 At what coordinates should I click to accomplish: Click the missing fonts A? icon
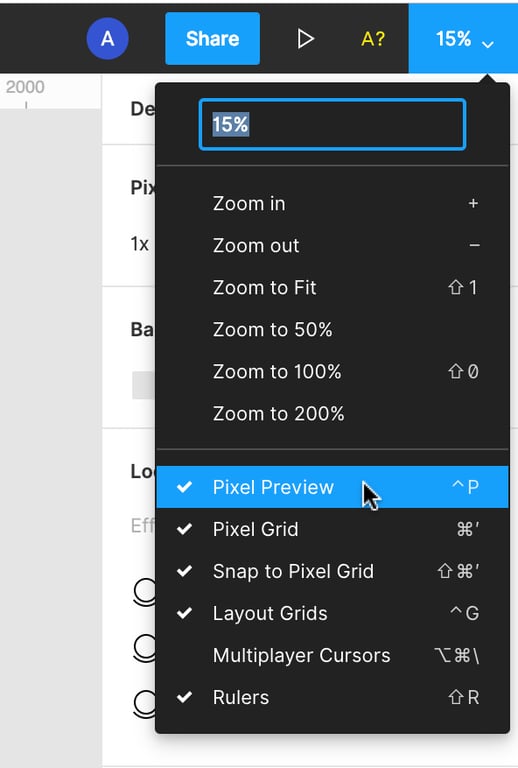coord(373,39)
